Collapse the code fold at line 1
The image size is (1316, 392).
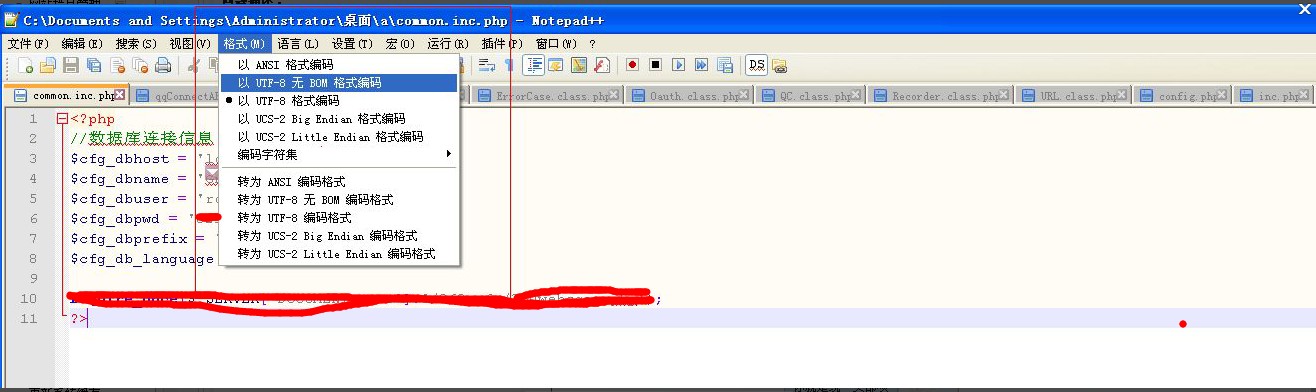pos(62,119)
